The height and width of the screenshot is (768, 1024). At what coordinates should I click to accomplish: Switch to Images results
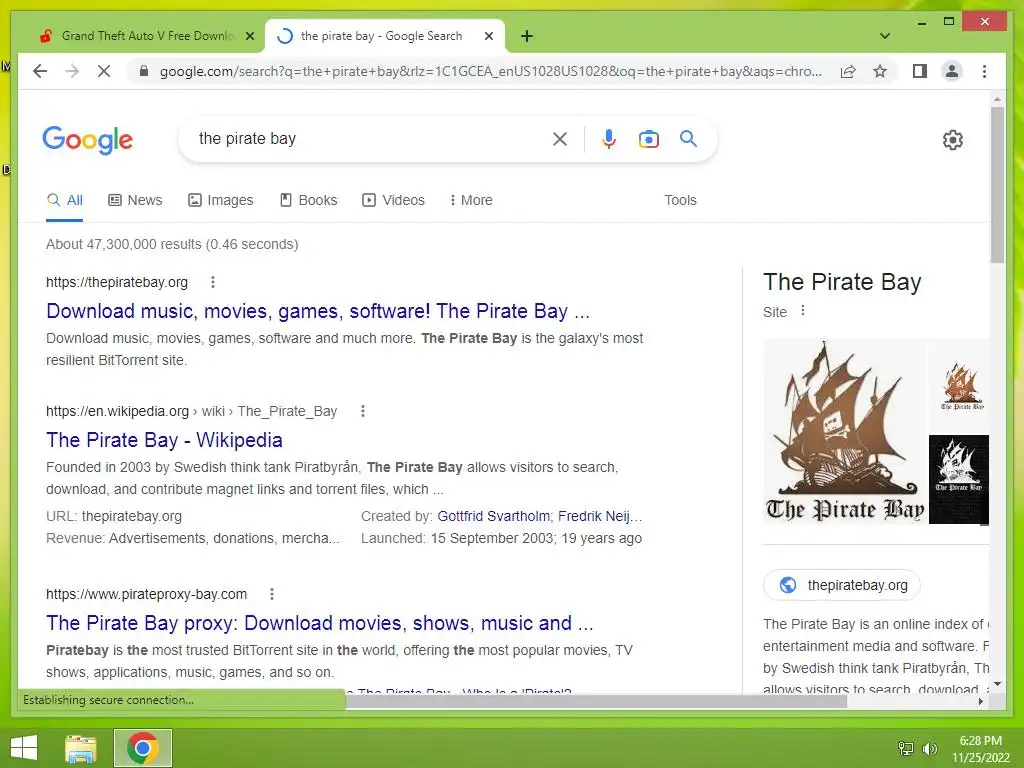(x=221, y=200)
